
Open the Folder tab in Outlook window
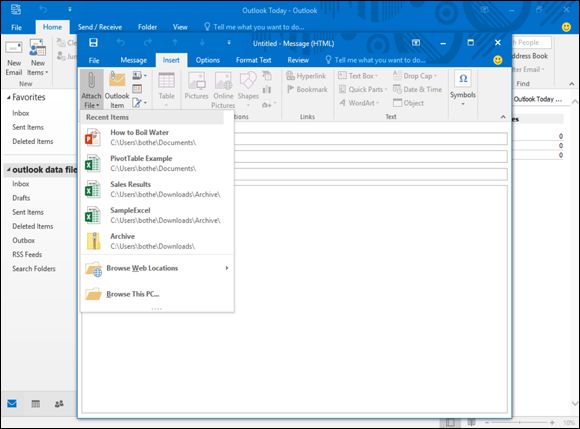[x=147, y=27]
